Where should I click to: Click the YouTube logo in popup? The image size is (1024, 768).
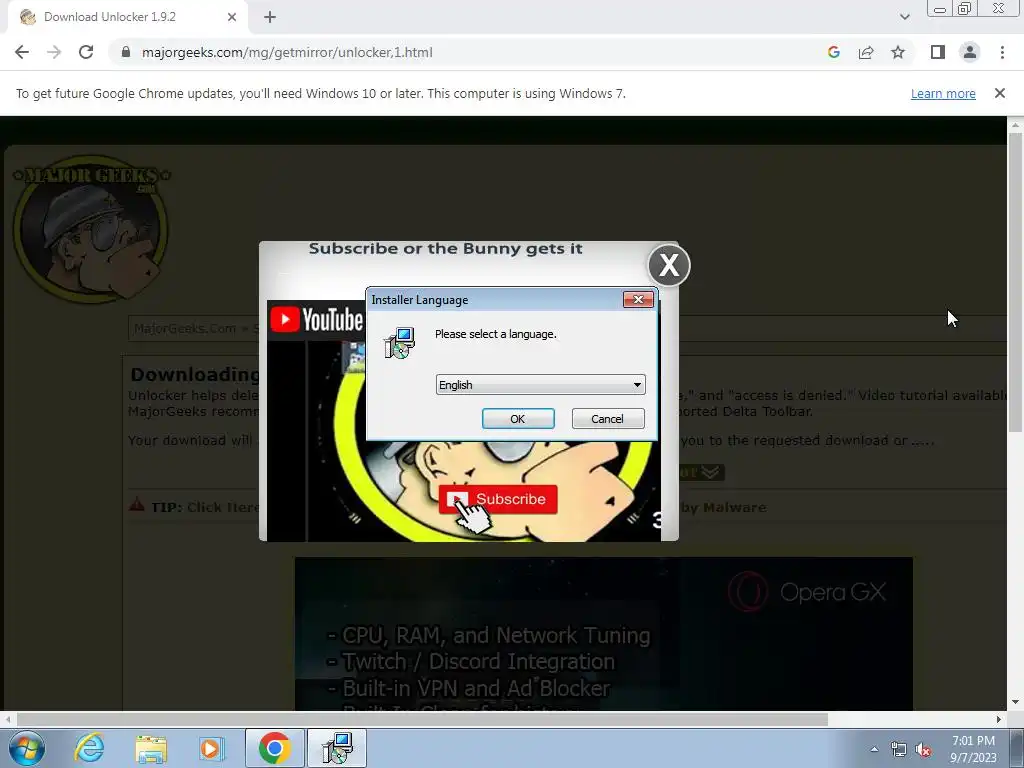coord(316,320)
